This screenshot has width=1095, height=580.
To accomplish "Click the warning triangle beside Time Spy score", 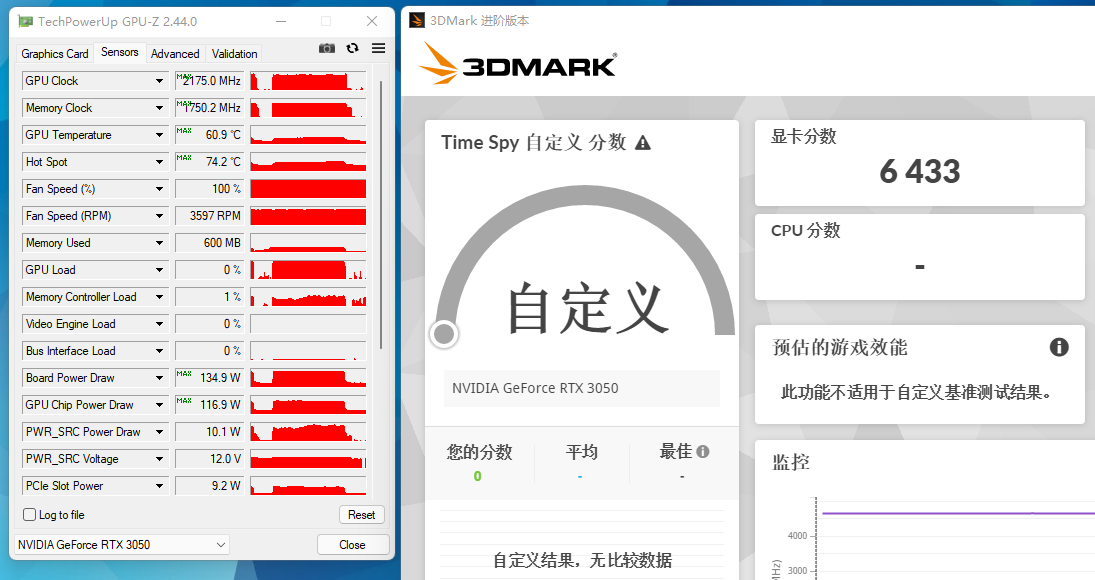I will [643, 143].
